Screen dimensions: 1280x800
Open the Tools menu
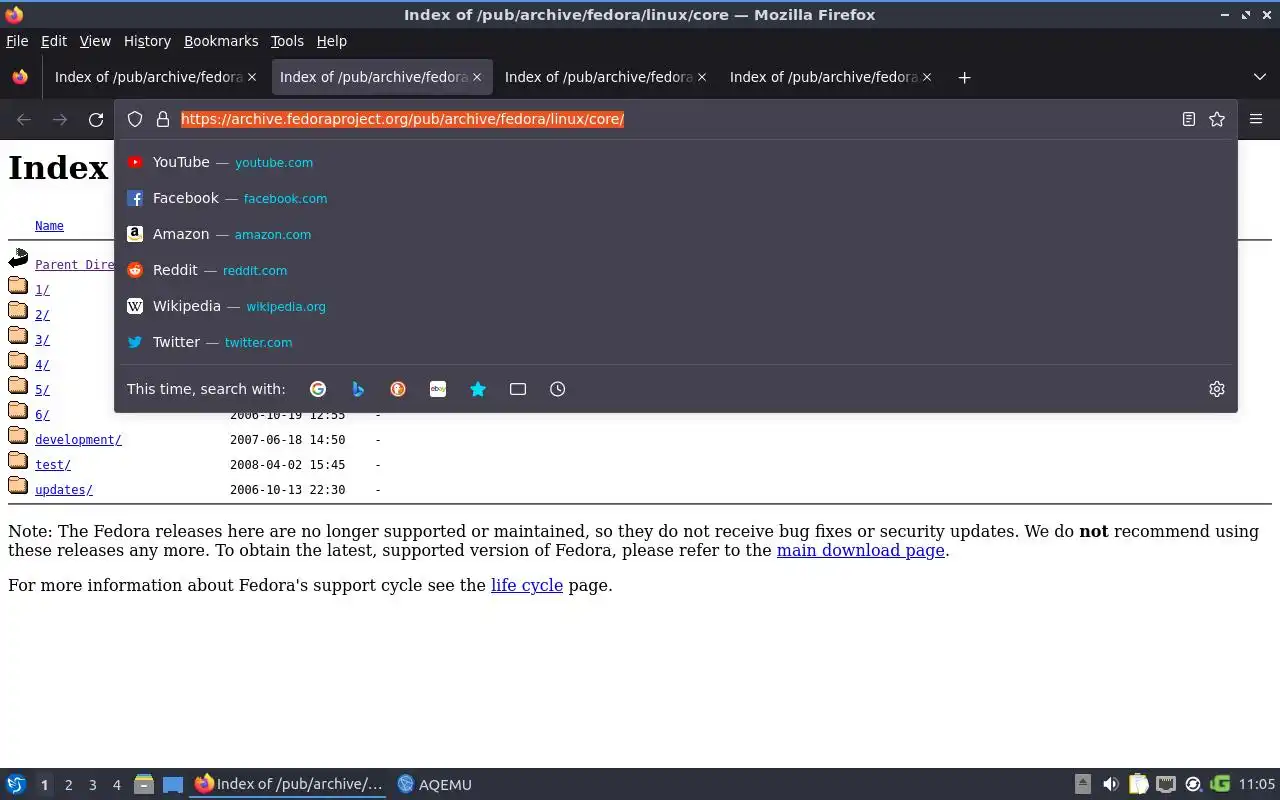coord(287,41)
